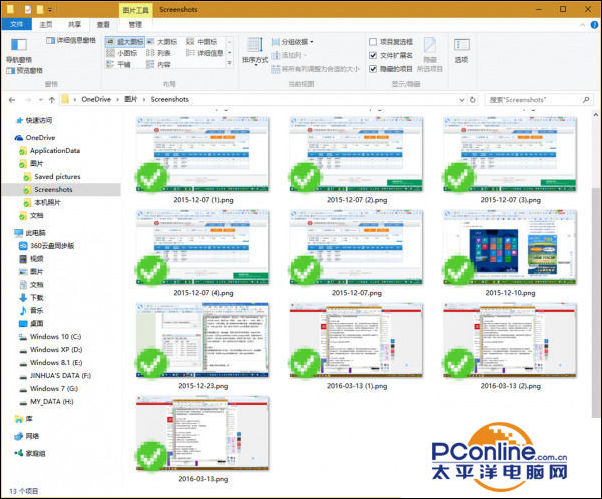Click the blue help icon
Image resolution: width=602 pixels, height=499 pixels.
pyautogui.click(x=594, y=25)
